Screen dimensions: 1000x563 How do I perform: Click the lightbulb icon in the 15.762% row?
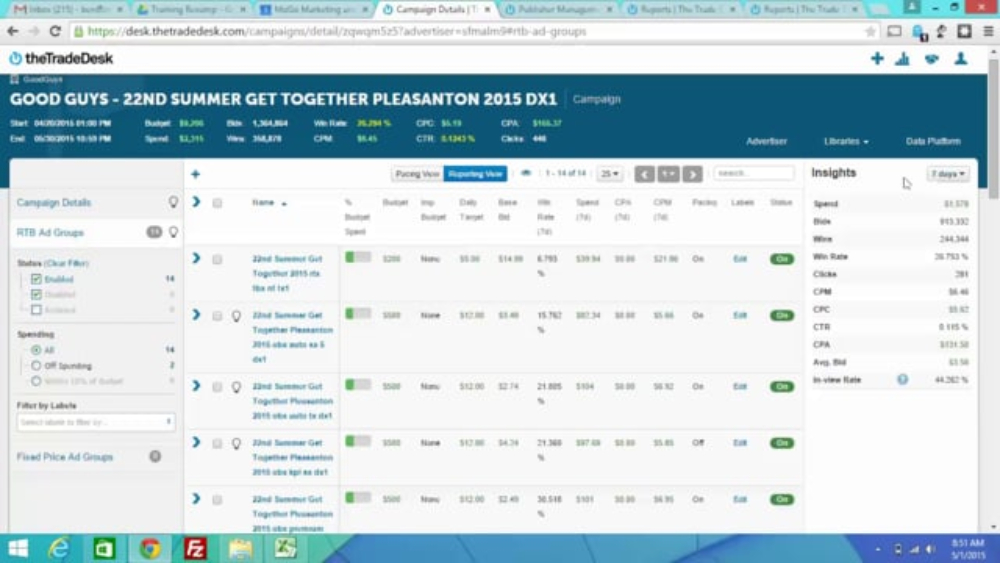click(236, 316)
